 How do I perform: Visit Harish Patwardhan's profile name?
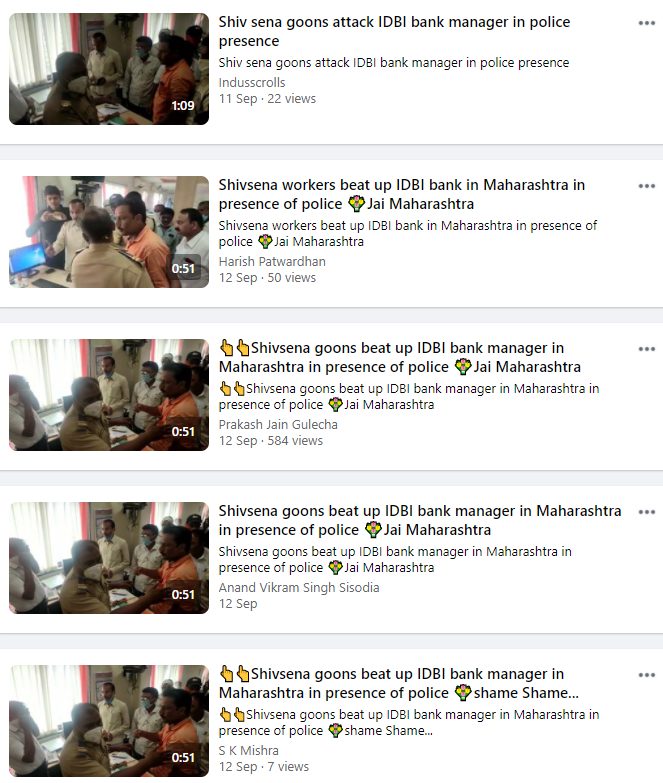(x=272, y=261)
